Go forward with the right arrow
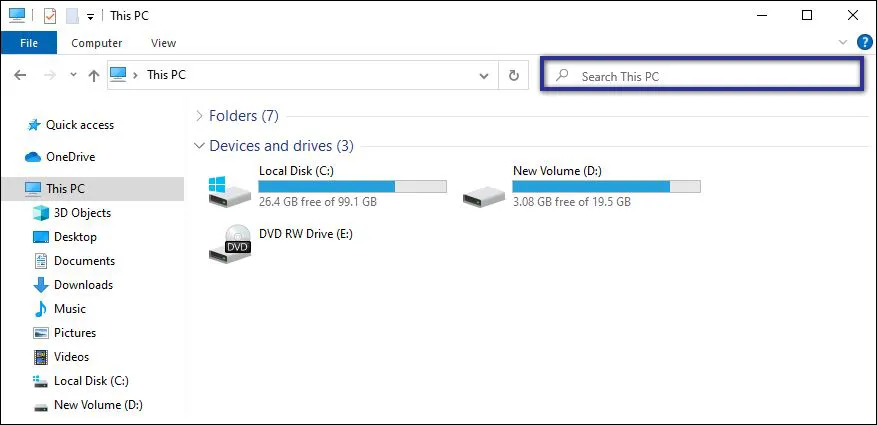The image size is (877, 425). (50, 75)
